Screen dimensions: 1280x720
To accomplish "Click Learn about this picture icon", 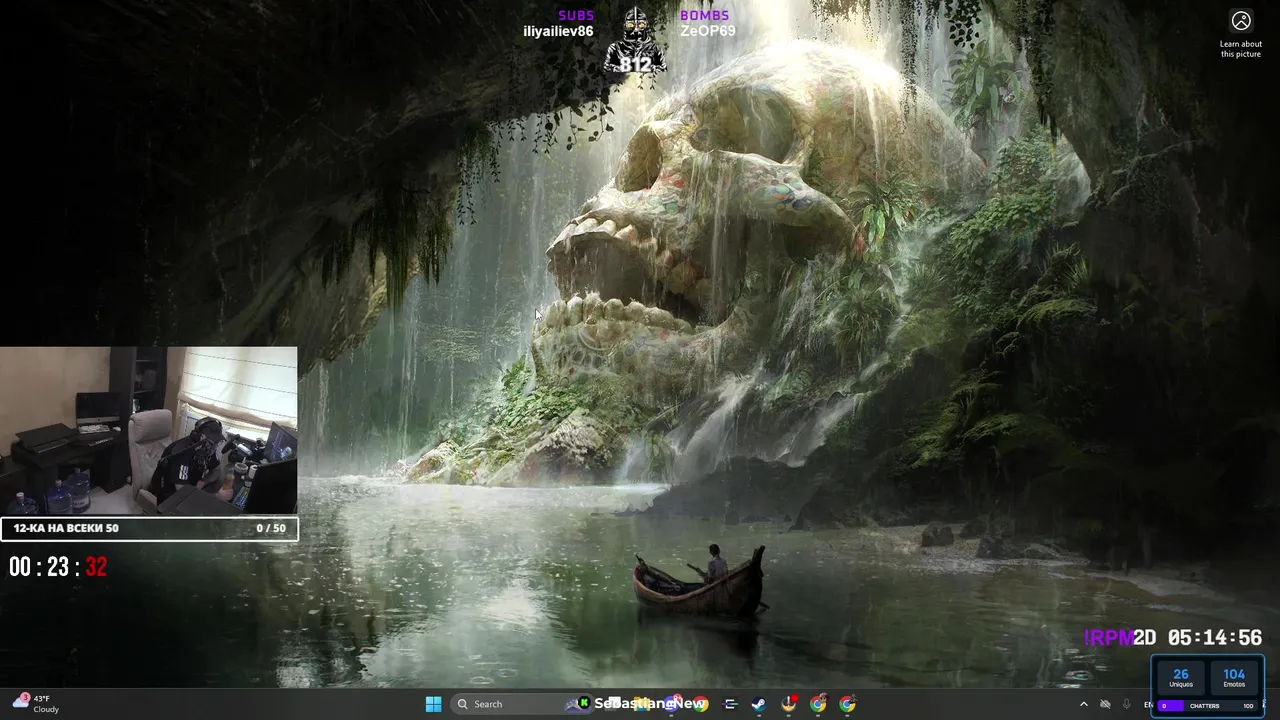I will click(x=1241, y=21).
